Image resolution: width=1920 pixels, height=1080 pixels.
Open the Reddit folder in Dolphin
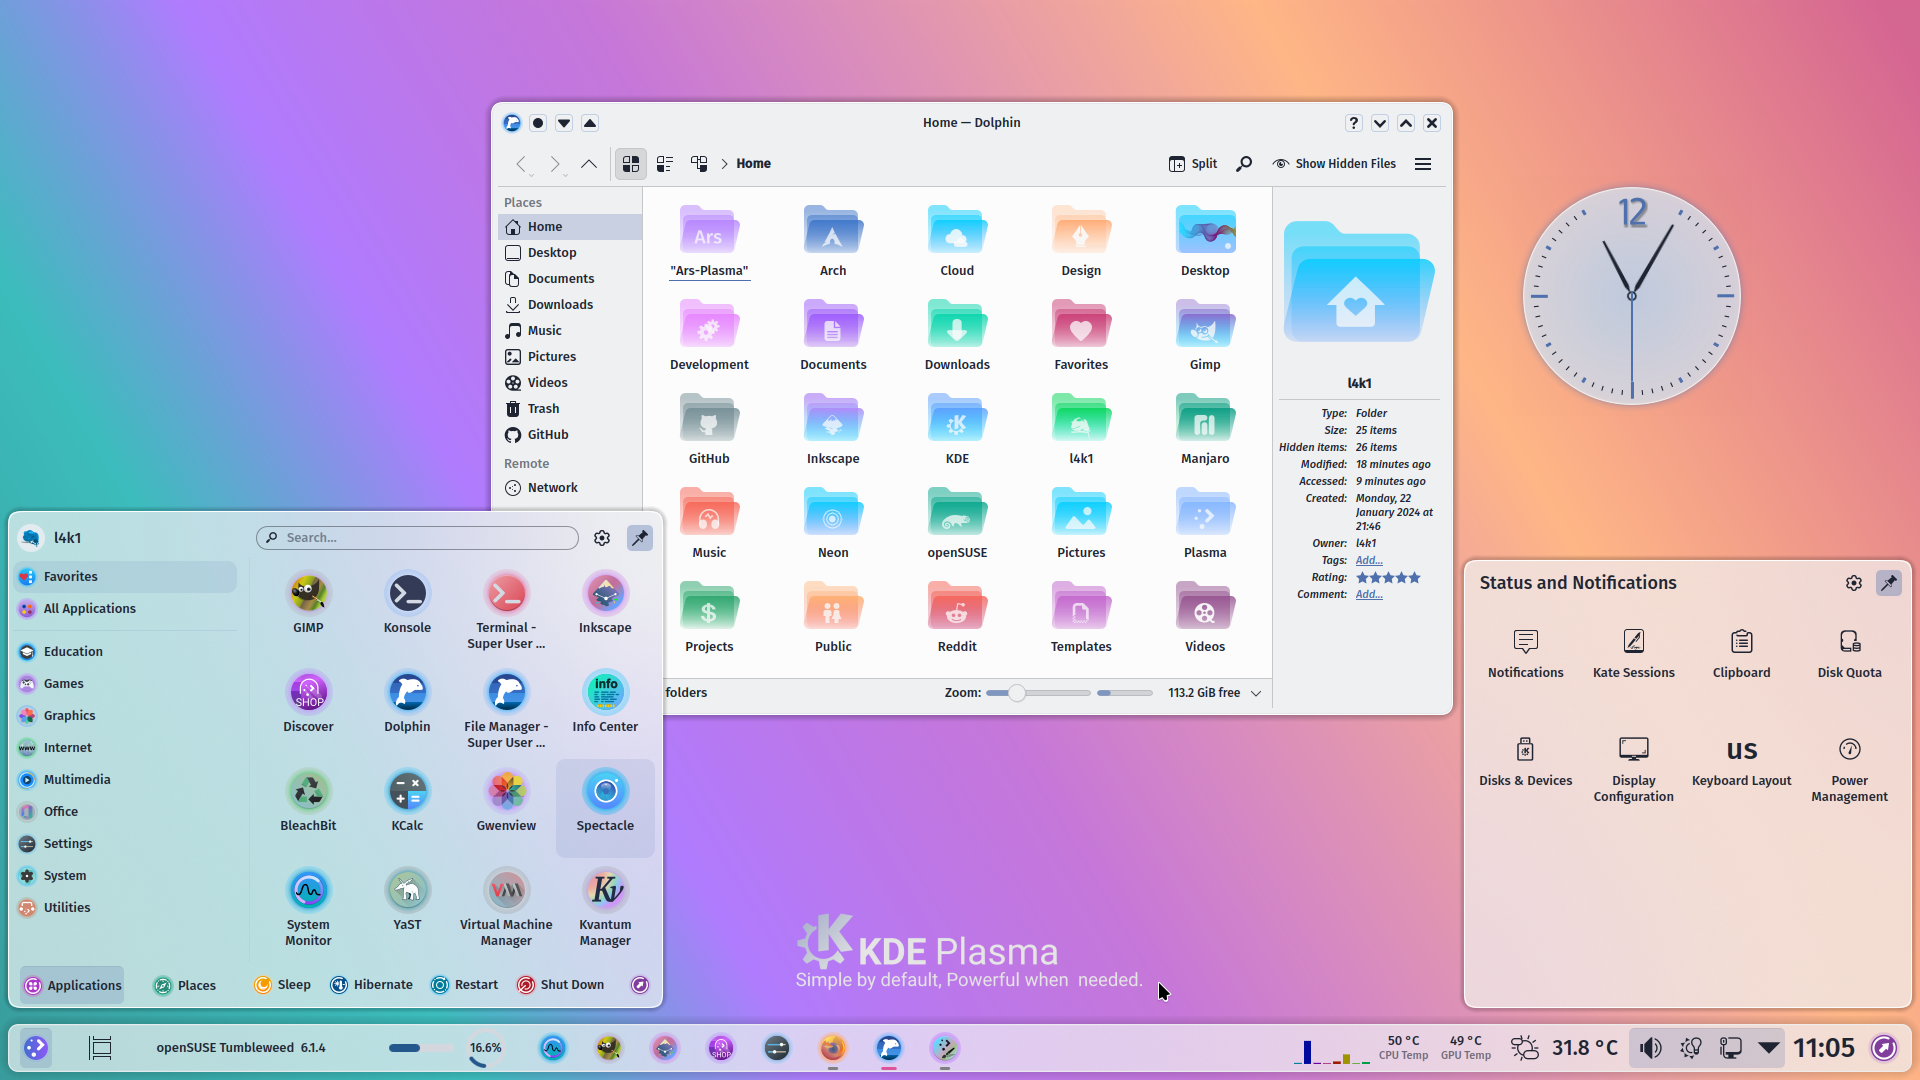click(957, 617)
